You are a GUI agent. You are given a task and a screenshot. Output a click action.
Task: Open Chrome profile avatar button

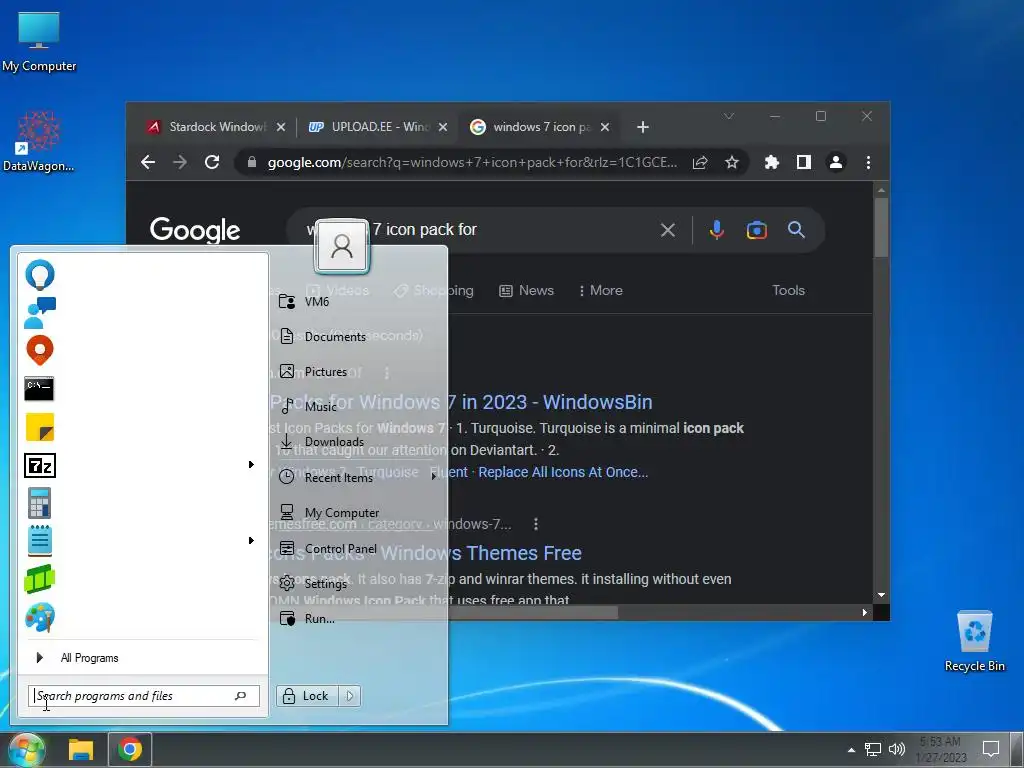pos(835,162)
